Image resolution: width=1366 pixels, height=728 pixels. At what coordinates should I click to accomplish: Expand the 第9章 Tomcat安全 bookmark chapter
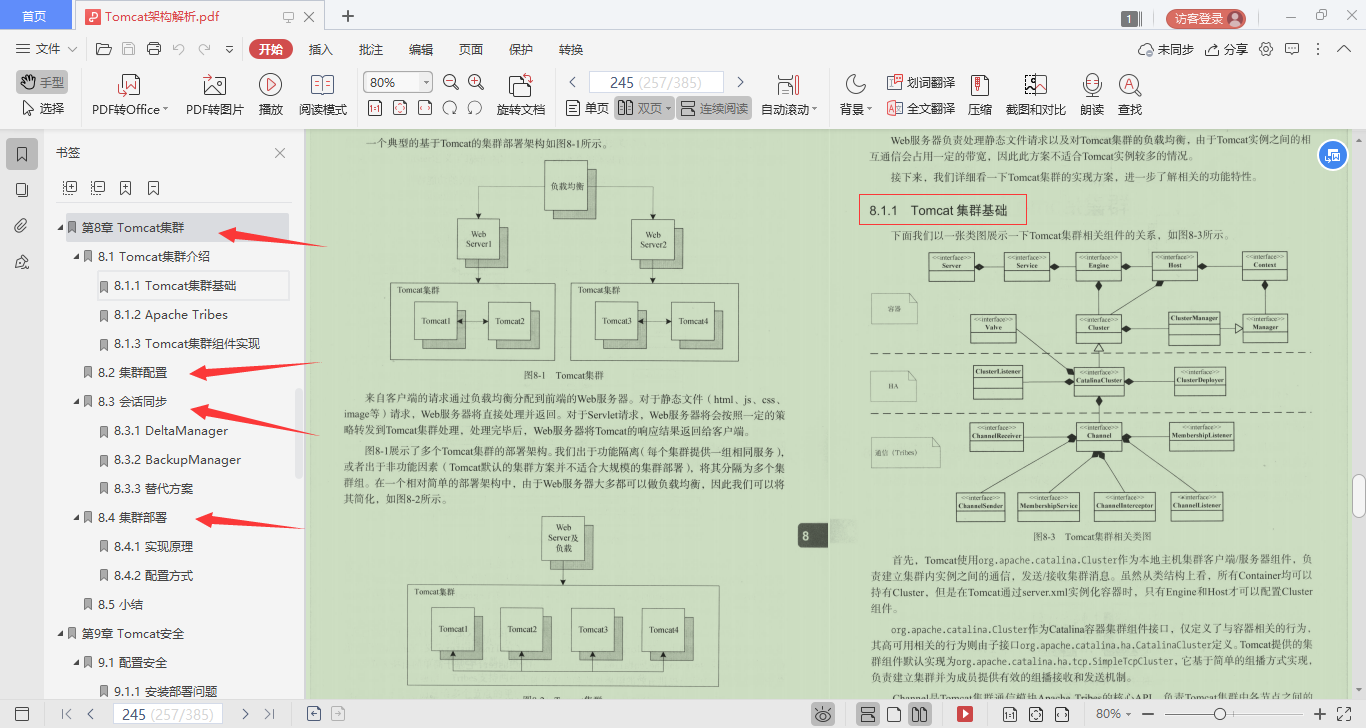[x=60, y=633]
